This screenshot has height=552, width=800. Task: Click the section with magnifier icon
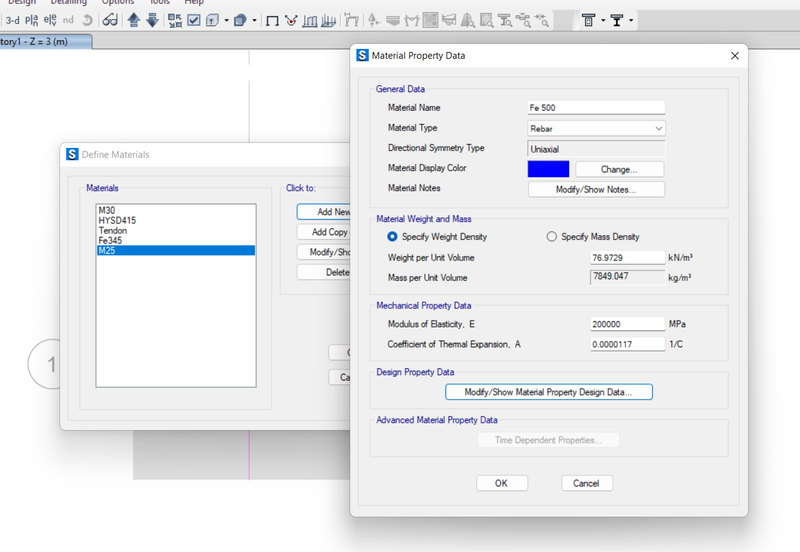[x=487, y=20]
